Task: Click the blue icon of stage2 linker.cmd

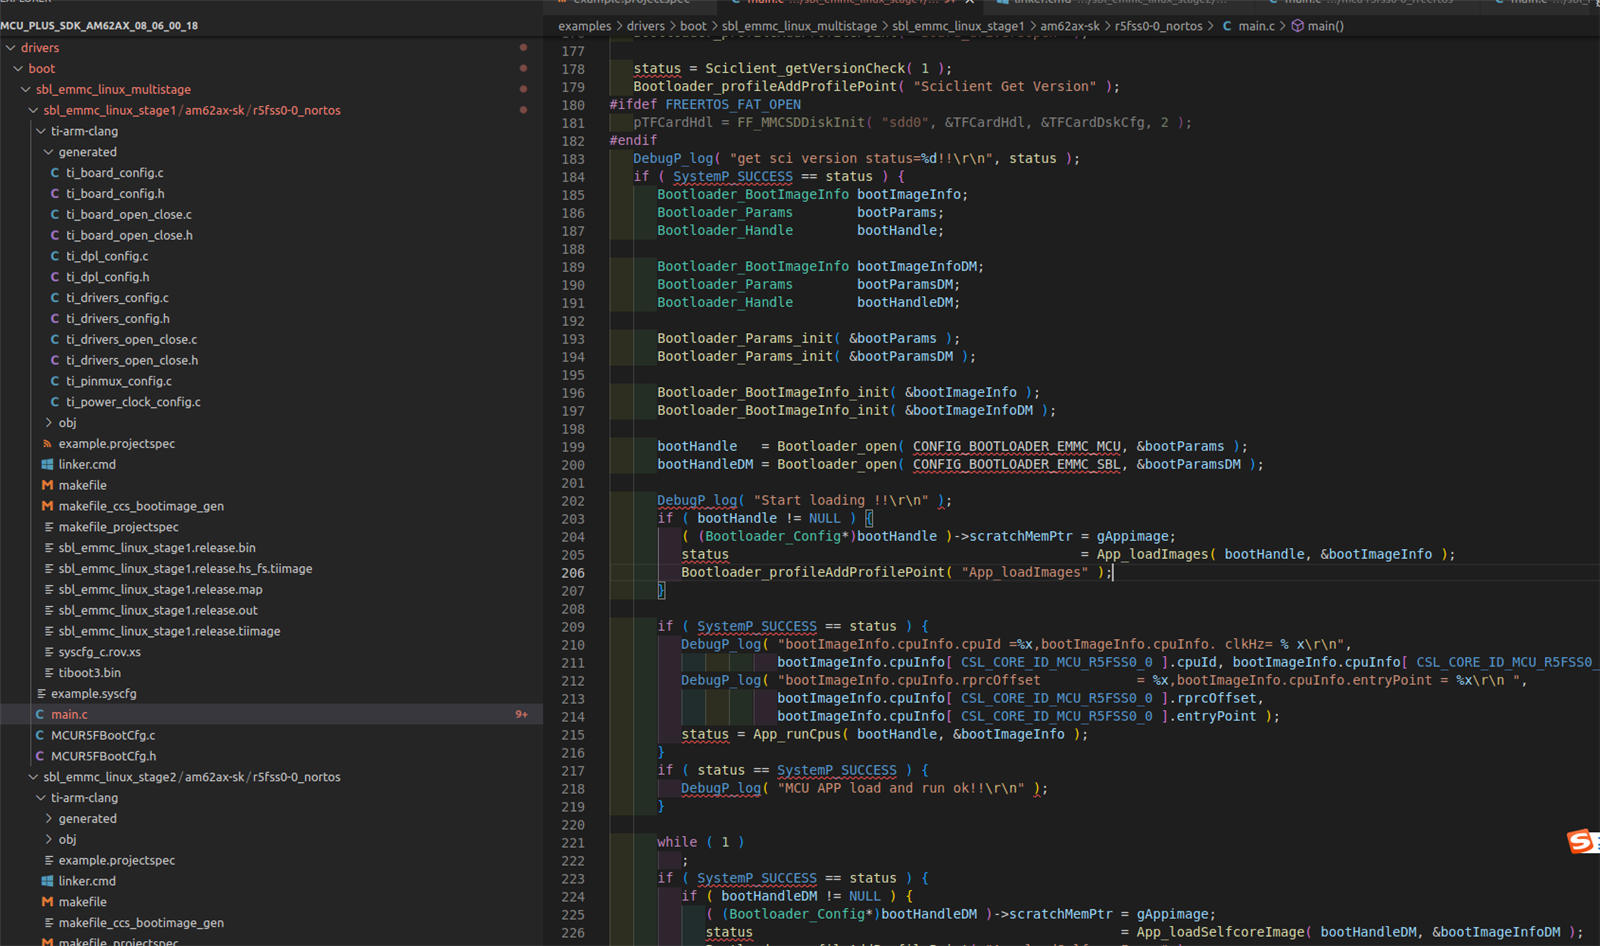Action: coord(47,882)
